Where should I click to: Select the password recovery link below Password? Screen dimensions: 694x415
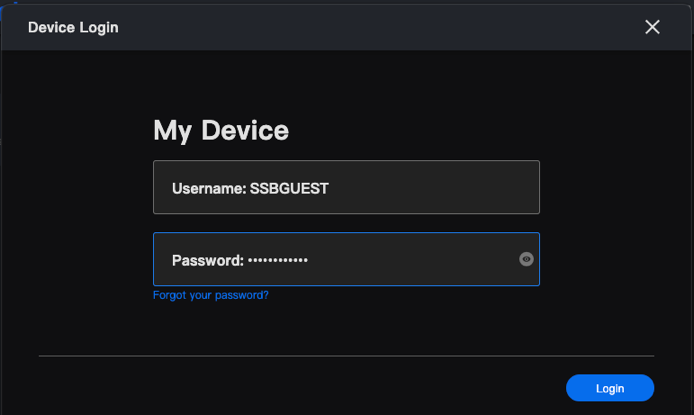click(x=211, y=295)
